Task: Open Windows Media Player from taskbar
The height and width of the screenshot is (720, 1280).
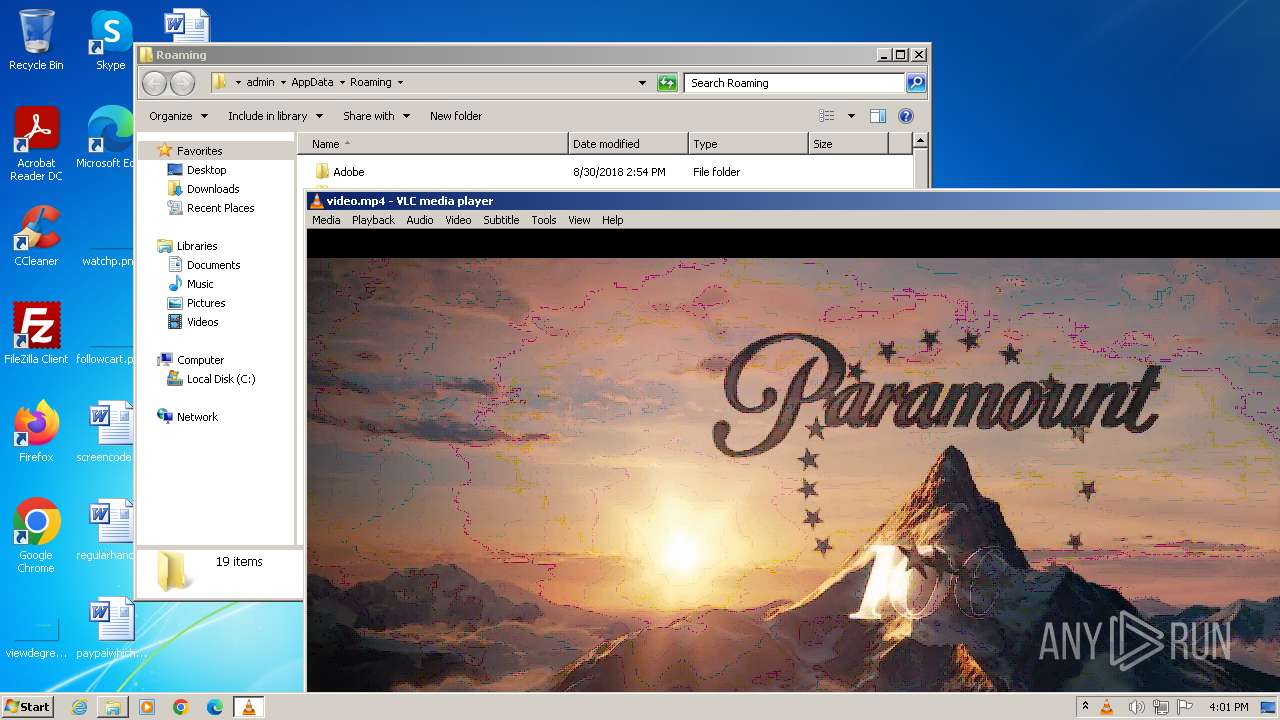Action: coord(147,707)
